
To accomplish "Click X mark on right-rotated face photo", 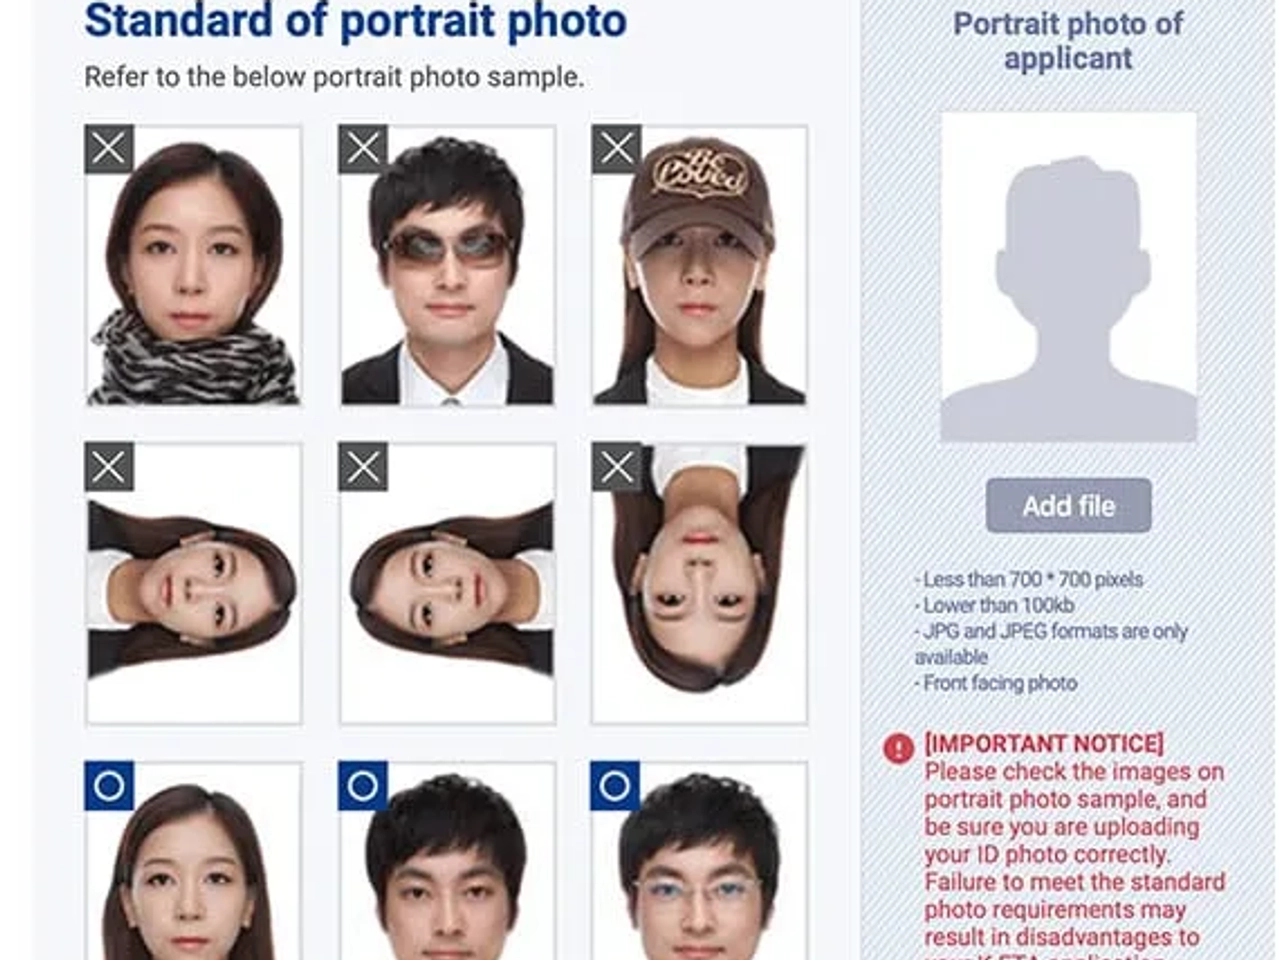I will coord(363,466).
